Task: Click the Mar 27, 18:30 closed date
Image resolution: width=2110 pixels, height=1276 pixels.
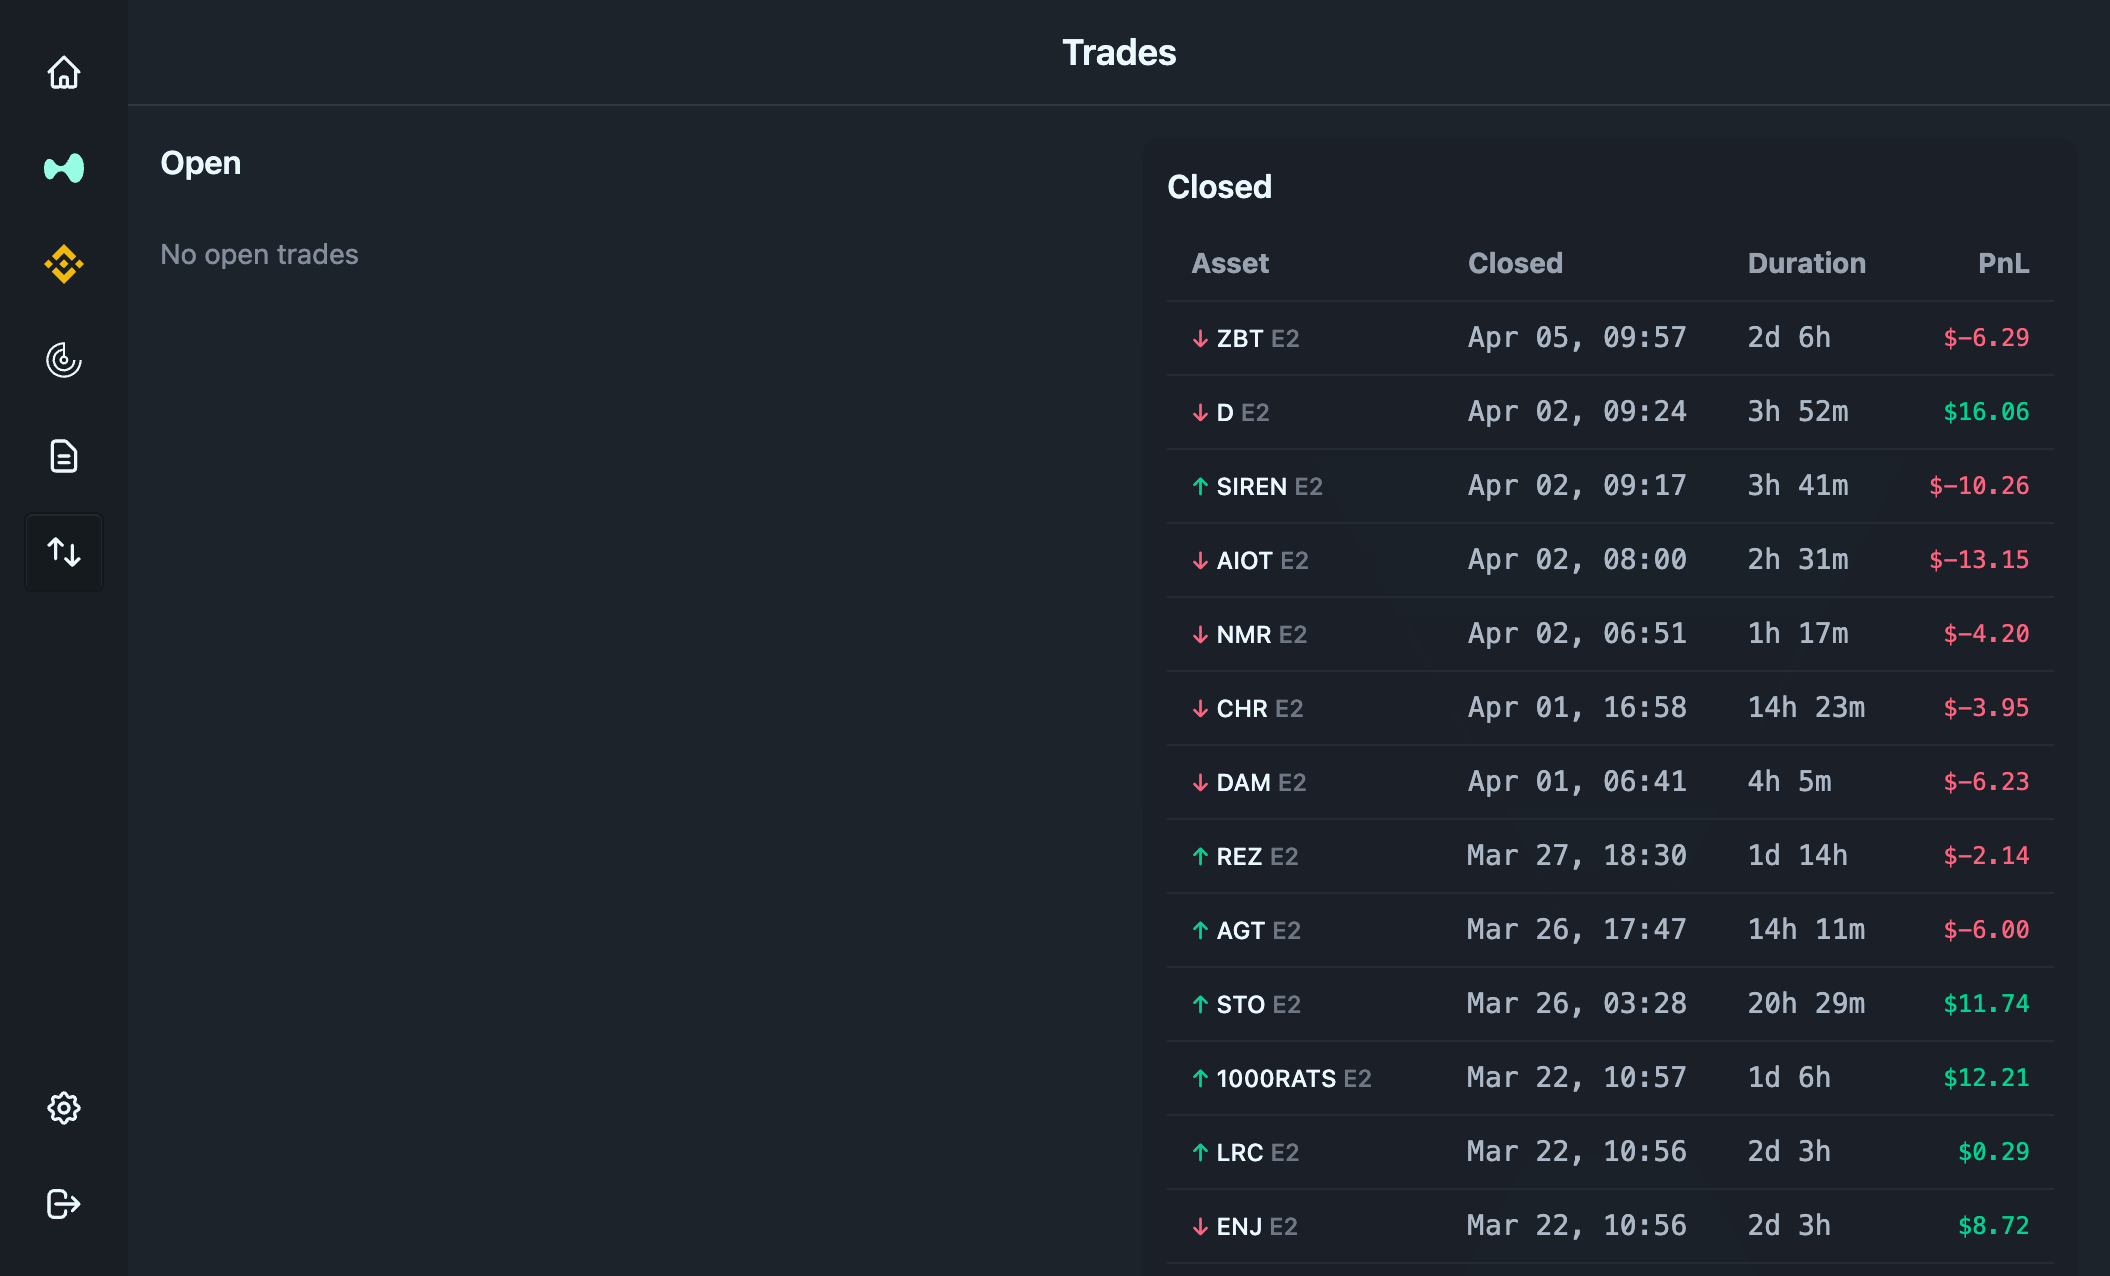Action: (x=1577, y=856)
